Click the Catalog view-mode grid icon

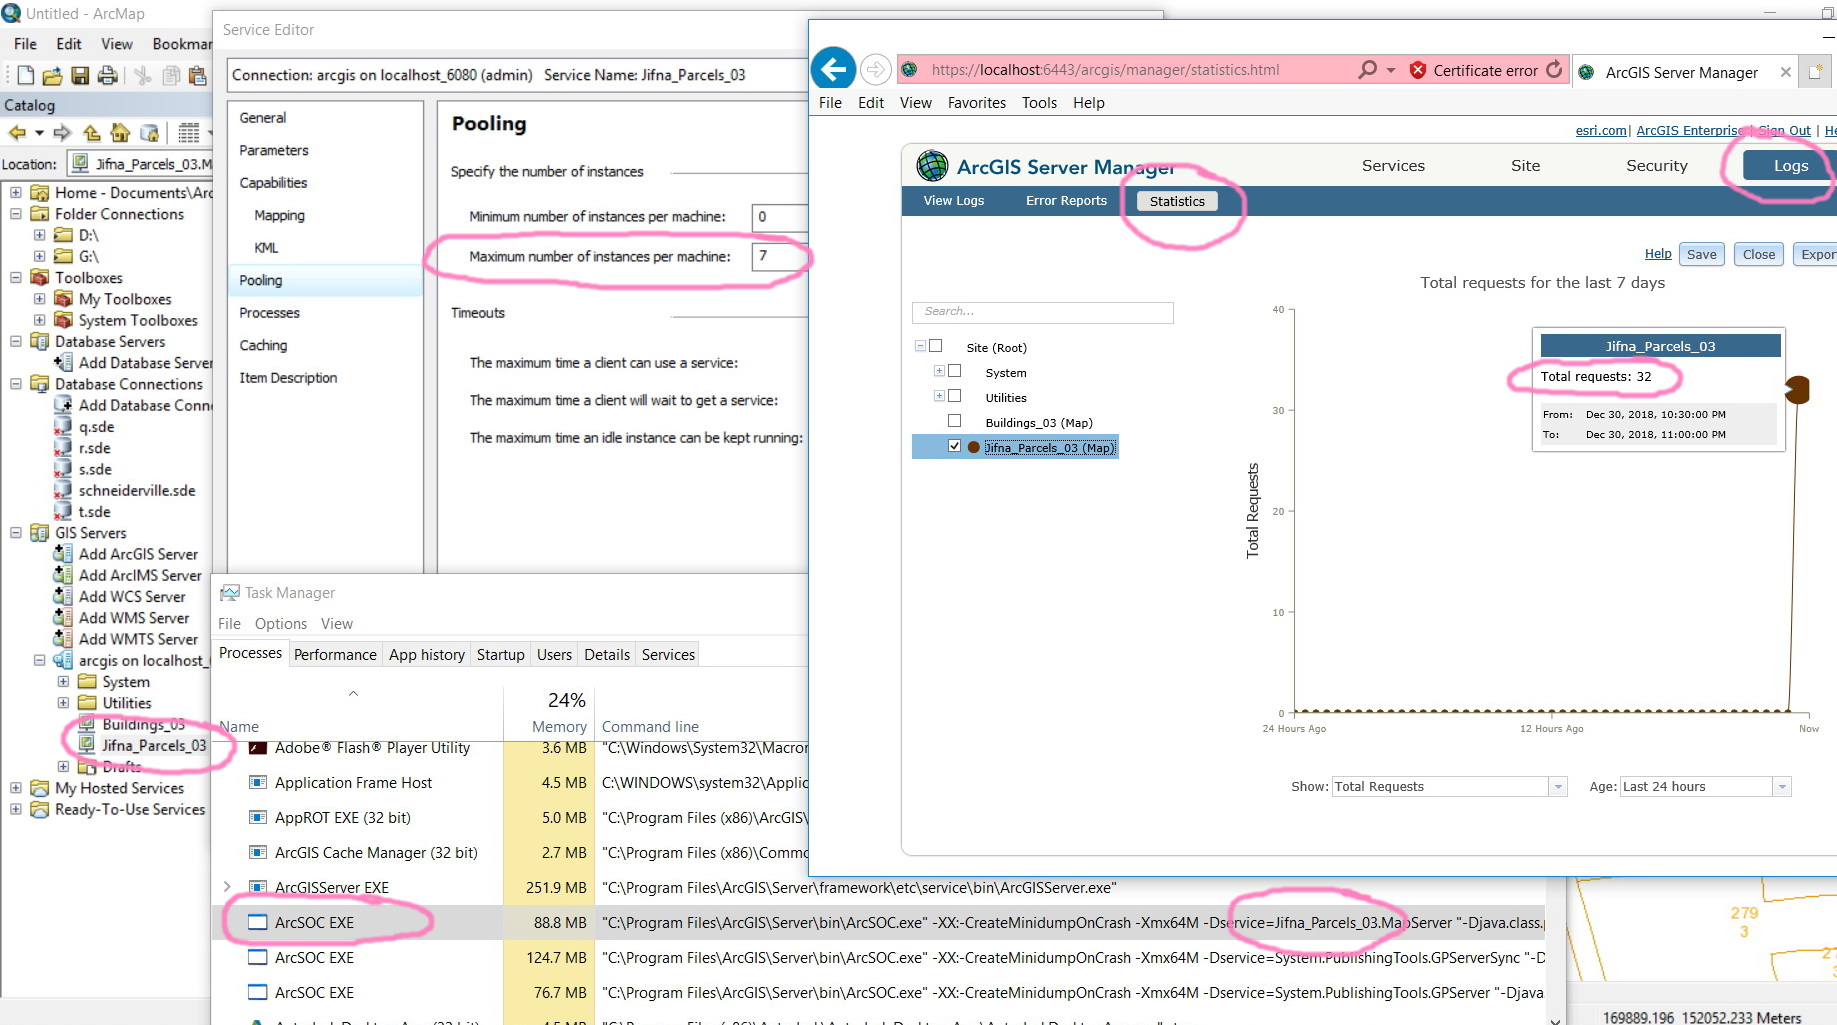click(x=188, y=133)
